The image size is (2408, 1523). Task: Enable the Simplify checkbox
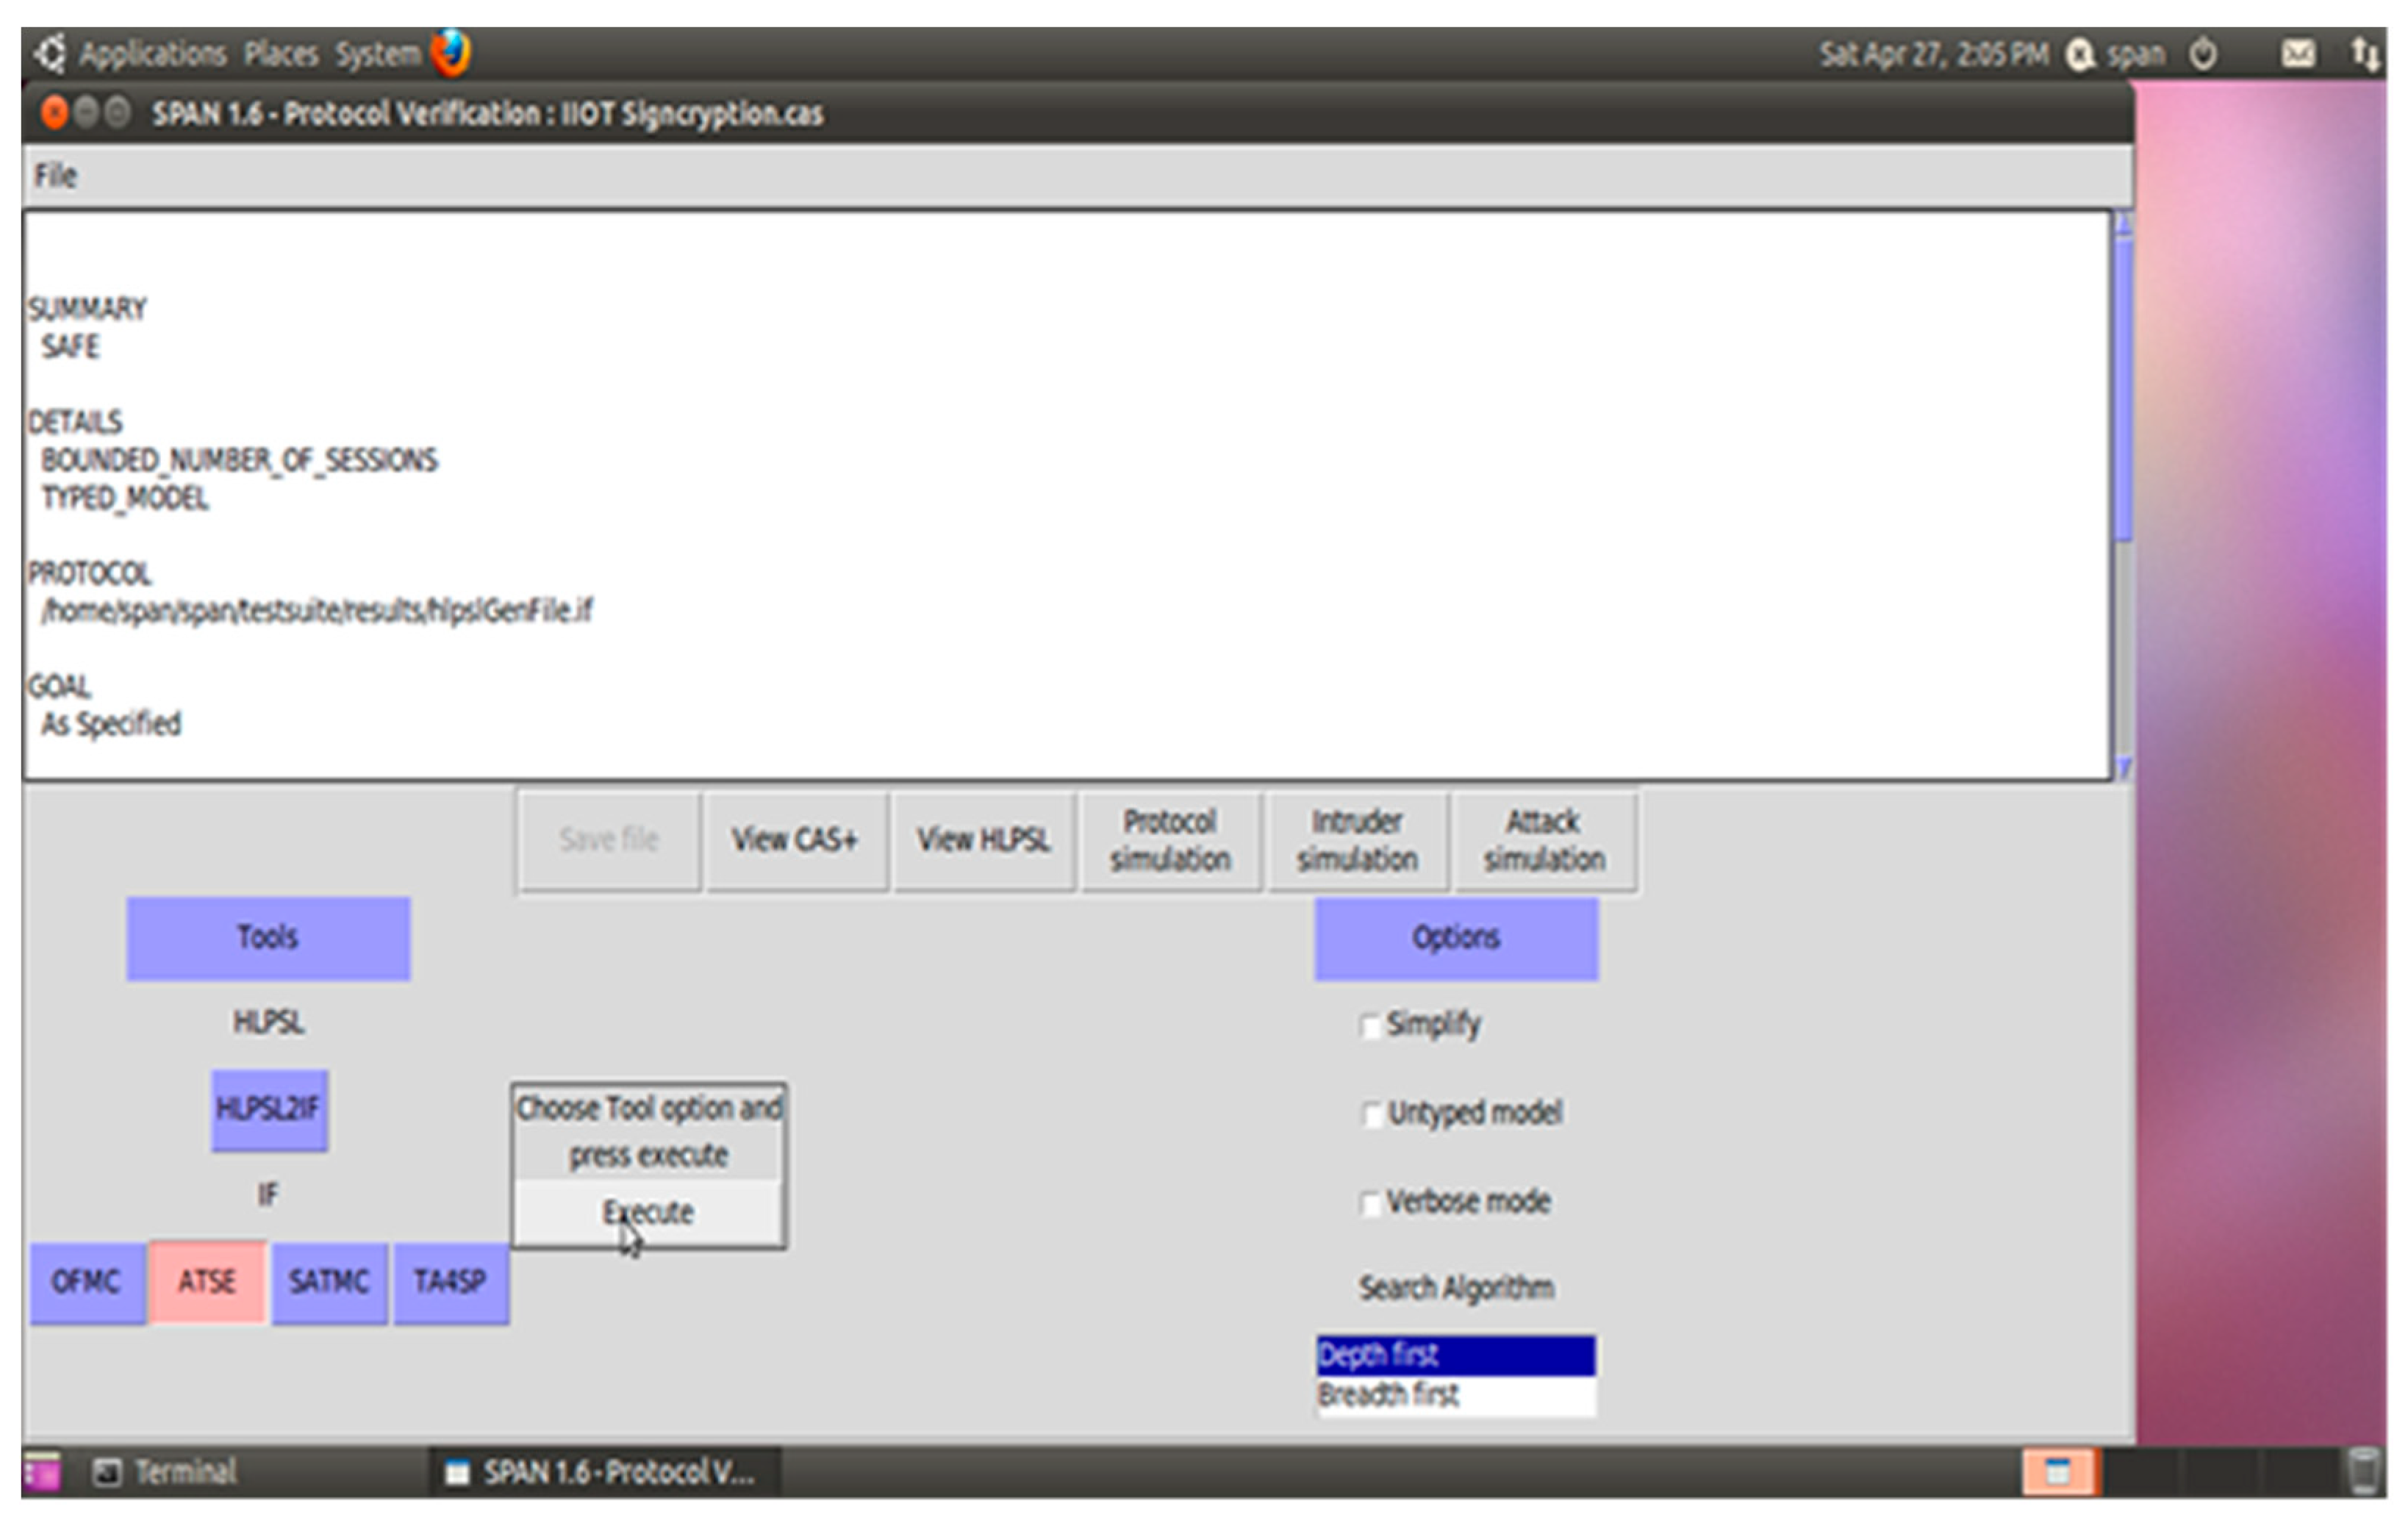tap(1371, 1026)
